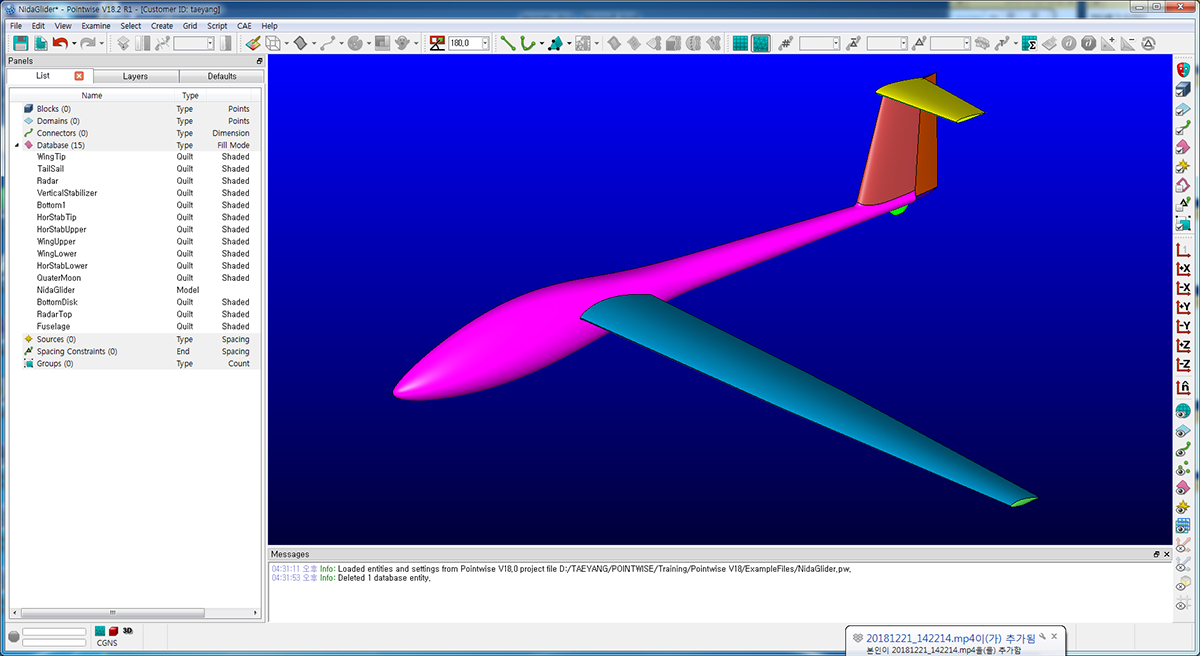The height and width of the screenshot is (656, 1200).
Task: Click the Undo red arrow icon
Action: click(61, 43)
